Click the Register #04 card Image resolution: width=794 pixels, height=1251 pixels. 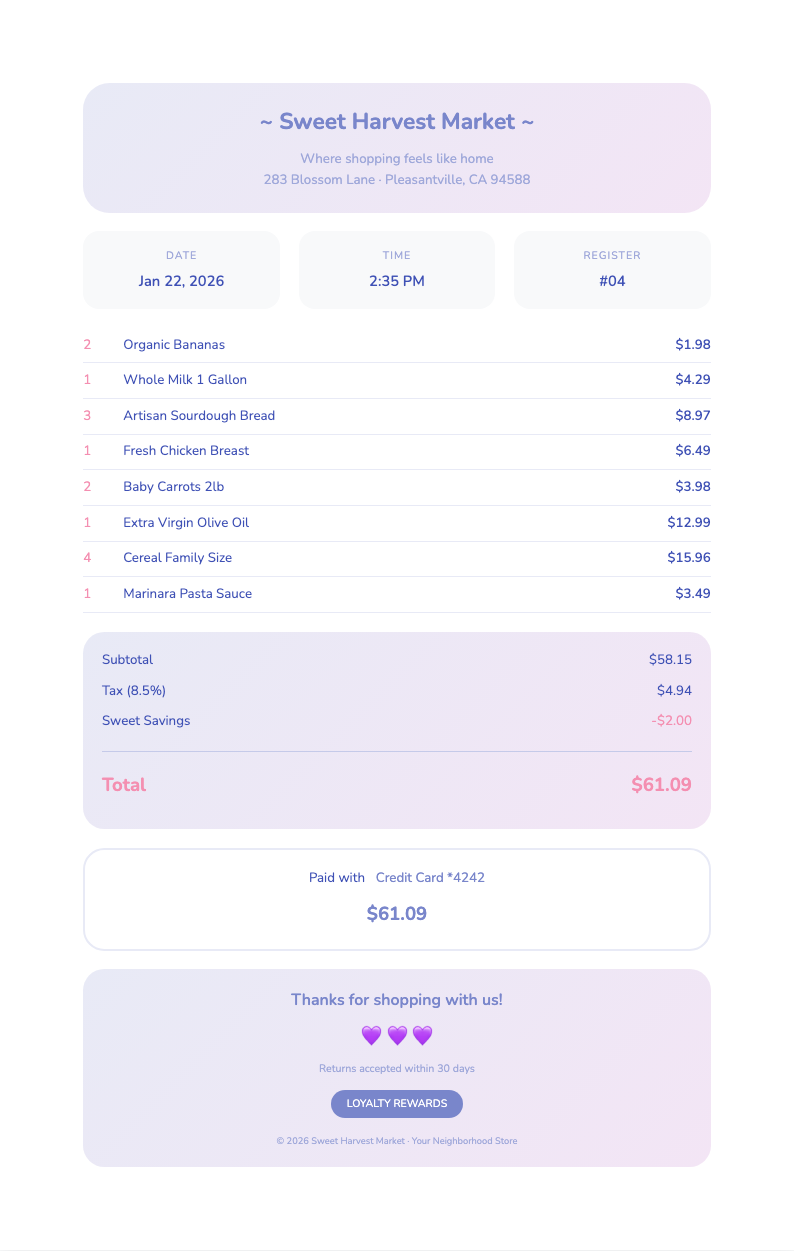(612, 270)
